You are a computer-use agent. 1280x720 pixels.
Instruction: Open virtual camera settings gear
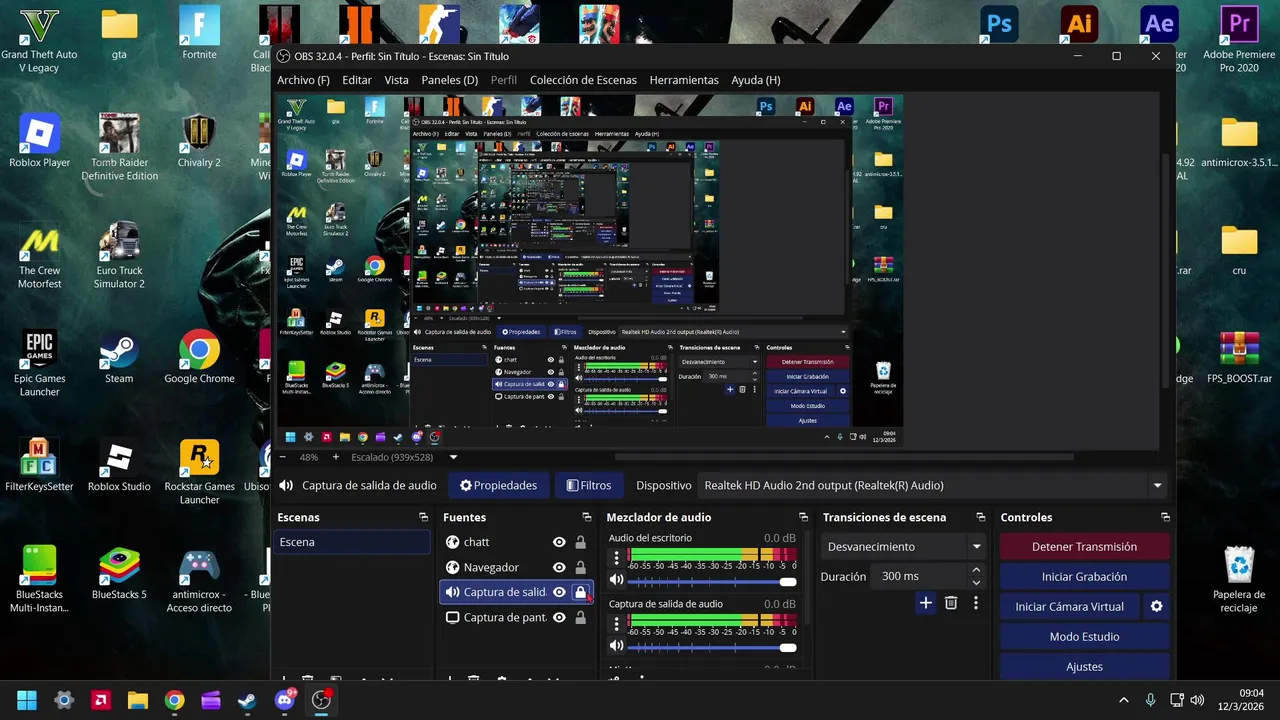pos(1157,607)
